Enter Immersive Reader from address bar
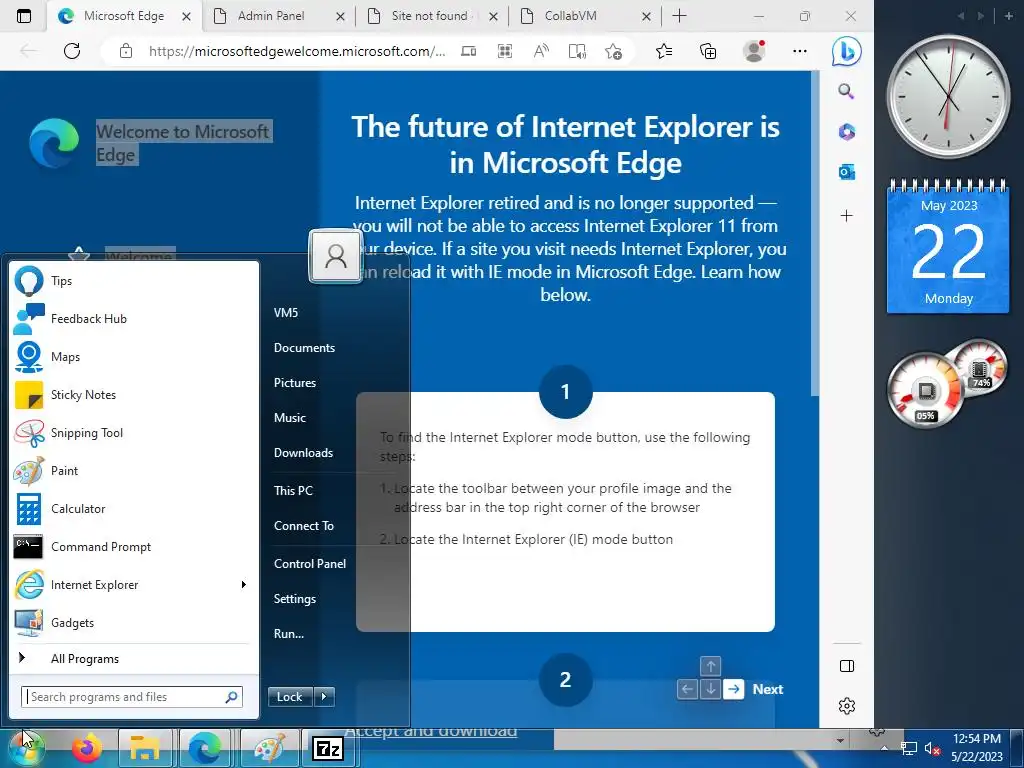Viewport: 1024px width, 768px height. pos(577,51)
